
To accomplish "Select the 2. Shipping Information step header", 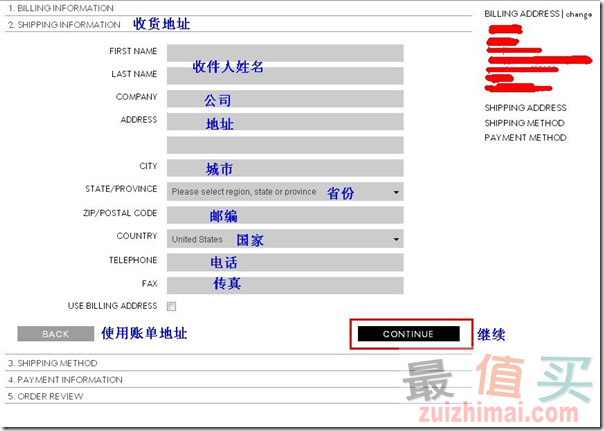I will pyautogui.click(x=64, y=25).
